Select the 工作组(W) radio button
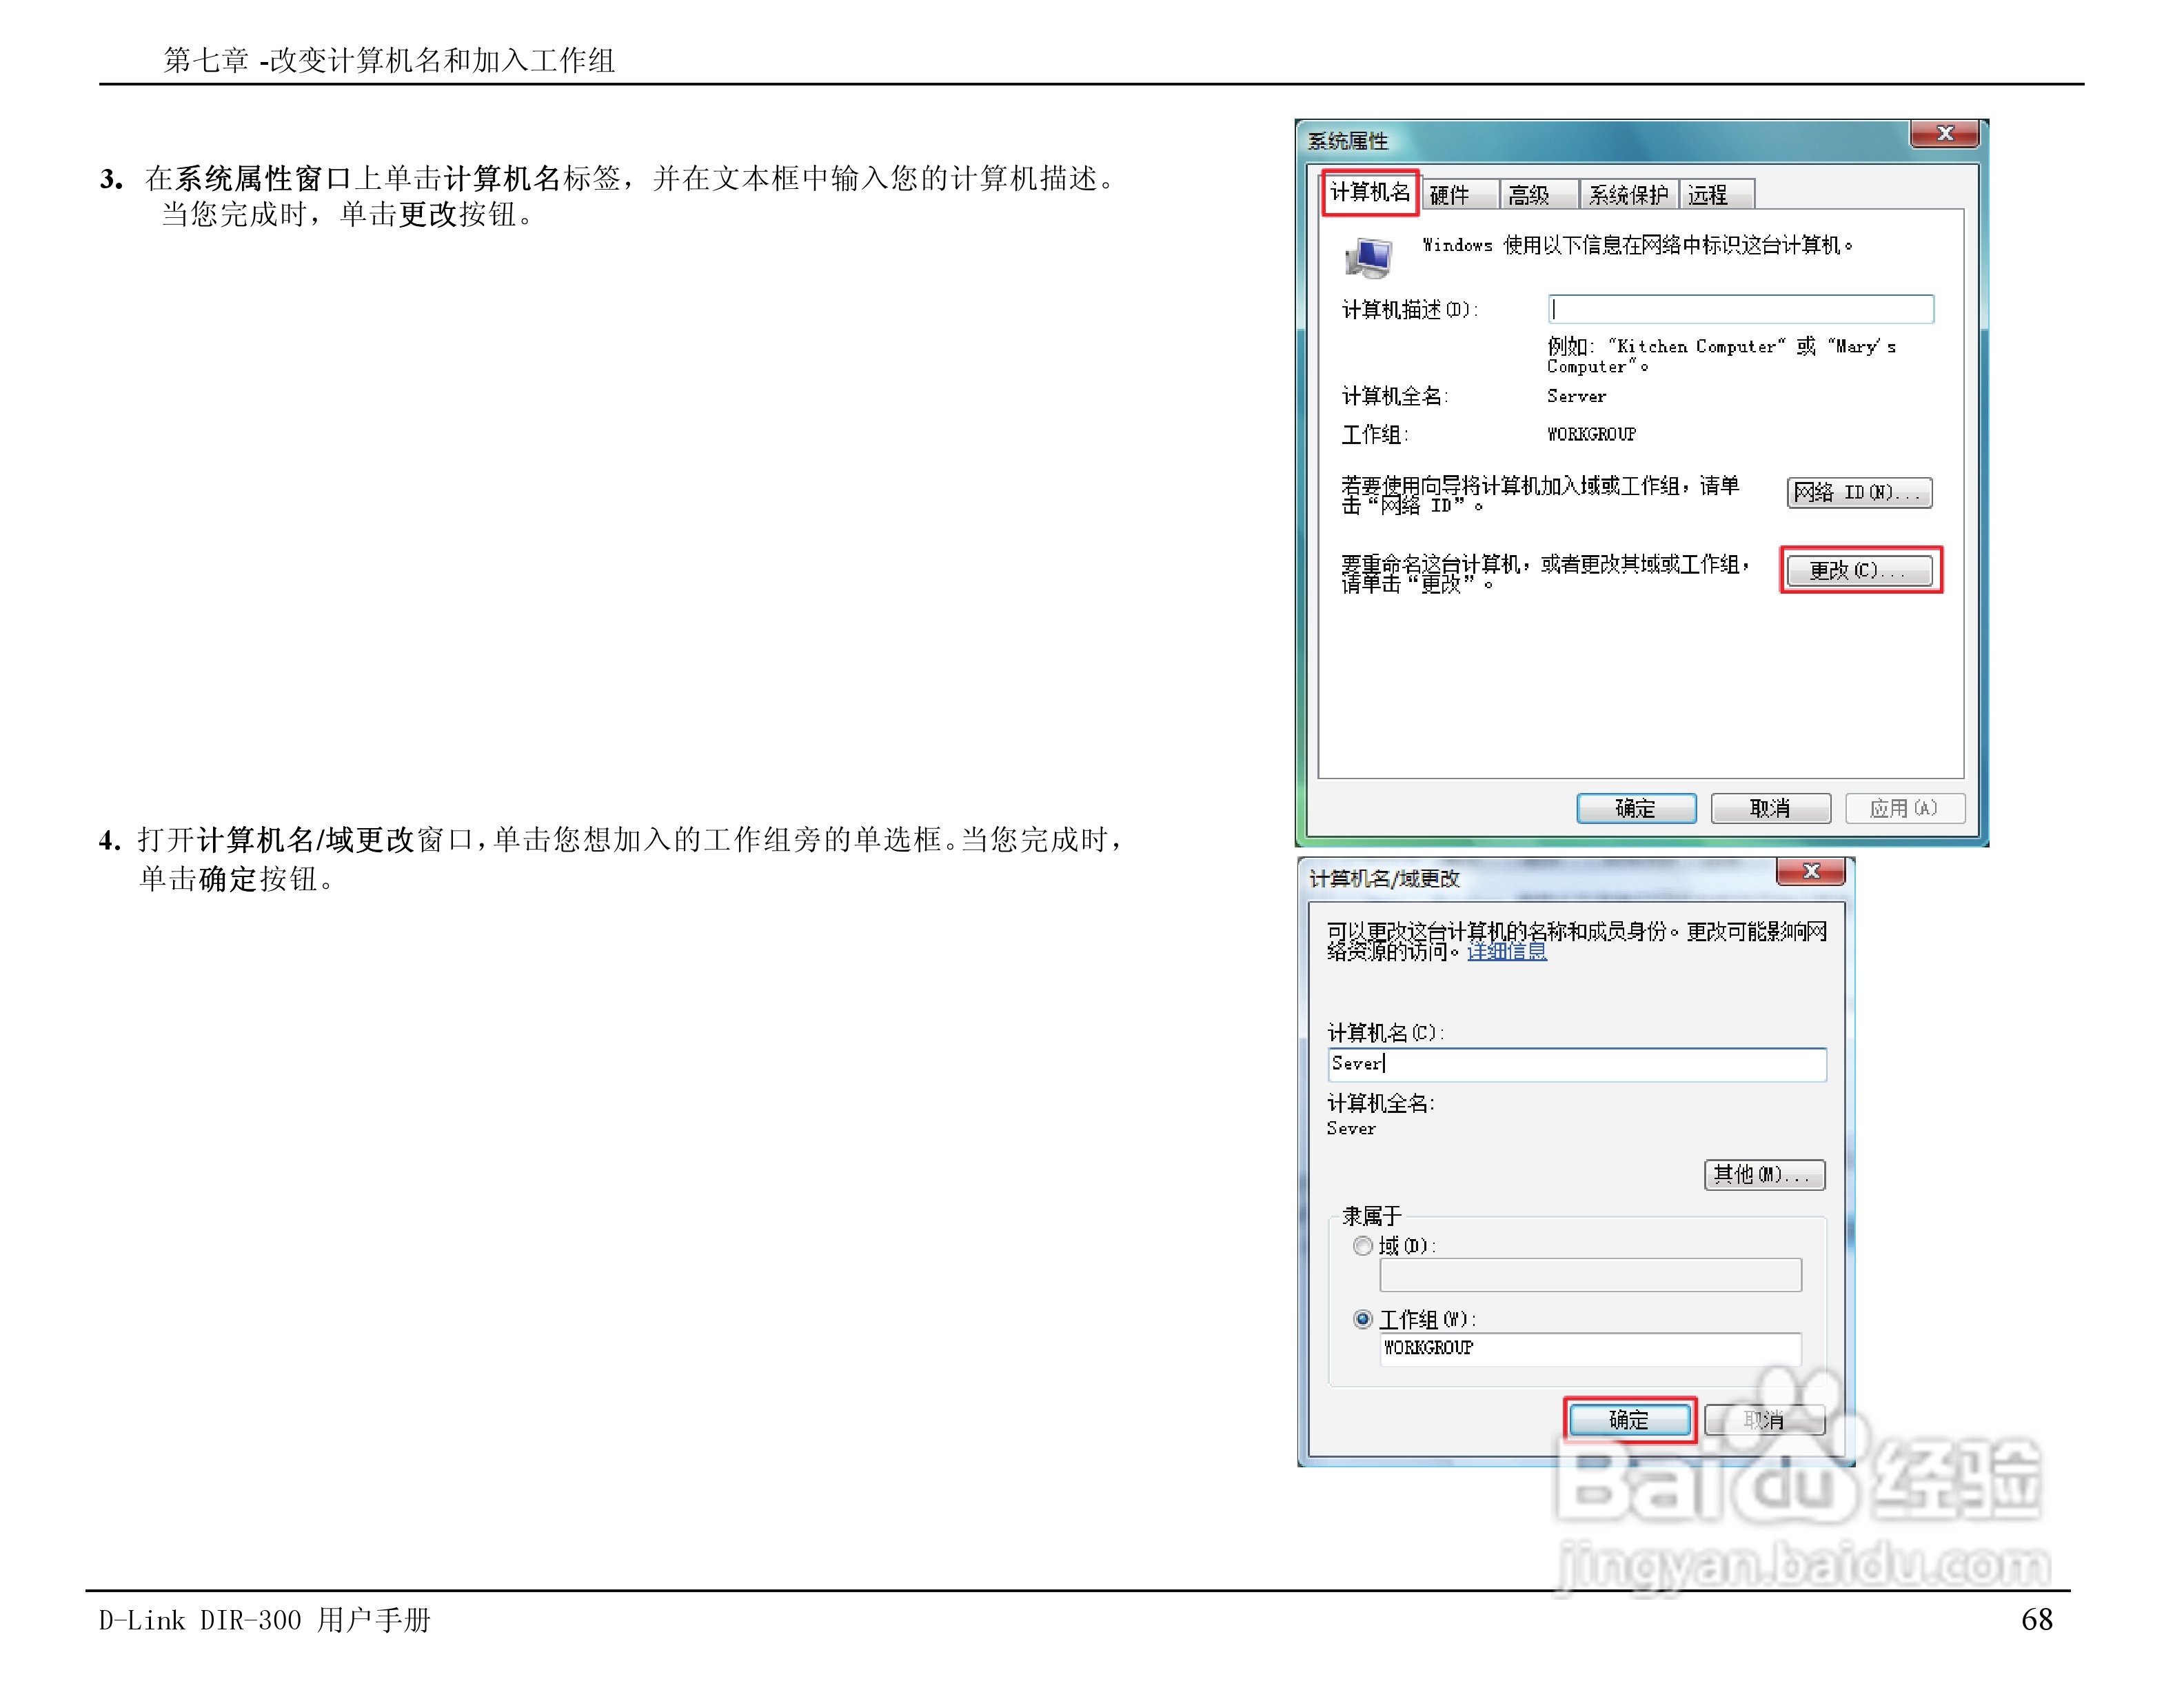The image size is (2184, 1688). click(1362, 1319)
